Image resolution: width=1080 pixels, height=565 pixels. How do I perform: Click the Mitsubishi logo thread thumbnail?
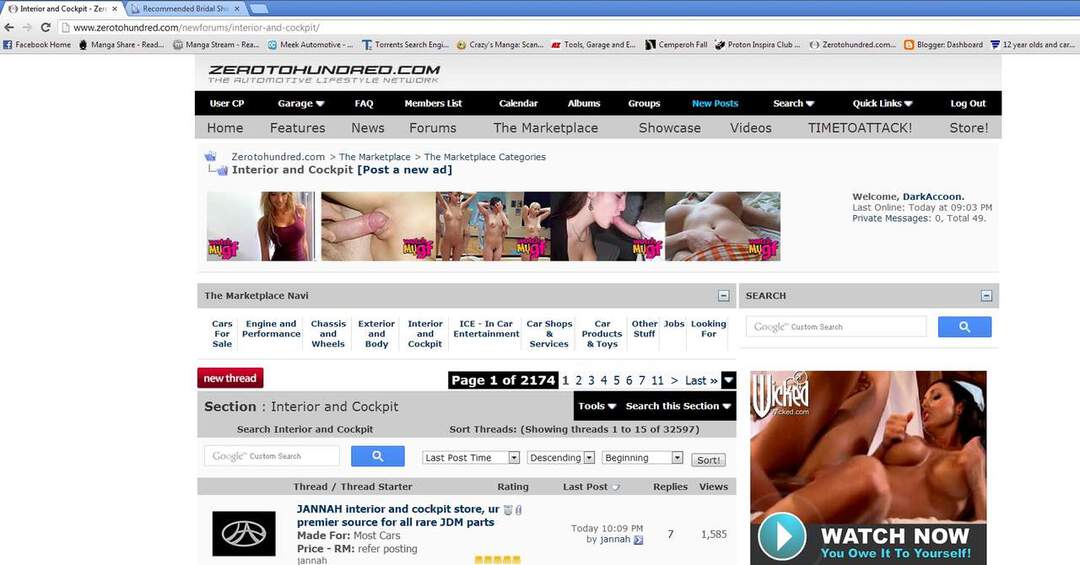point(243,534)
